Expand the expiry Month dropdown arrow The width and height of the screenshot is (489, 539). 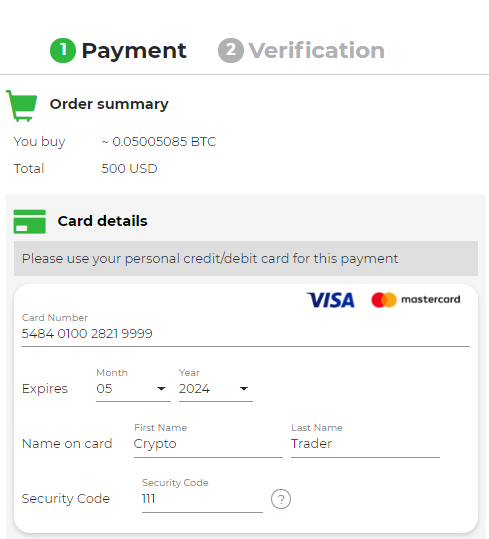(x=161, y=389)
